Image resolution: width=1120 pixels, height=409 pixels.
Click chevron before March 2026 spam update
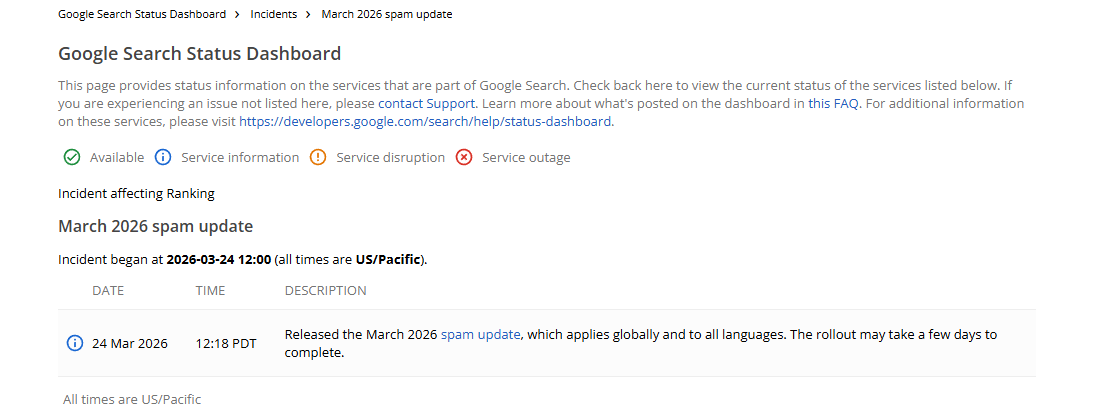click(x=308, y=15)
